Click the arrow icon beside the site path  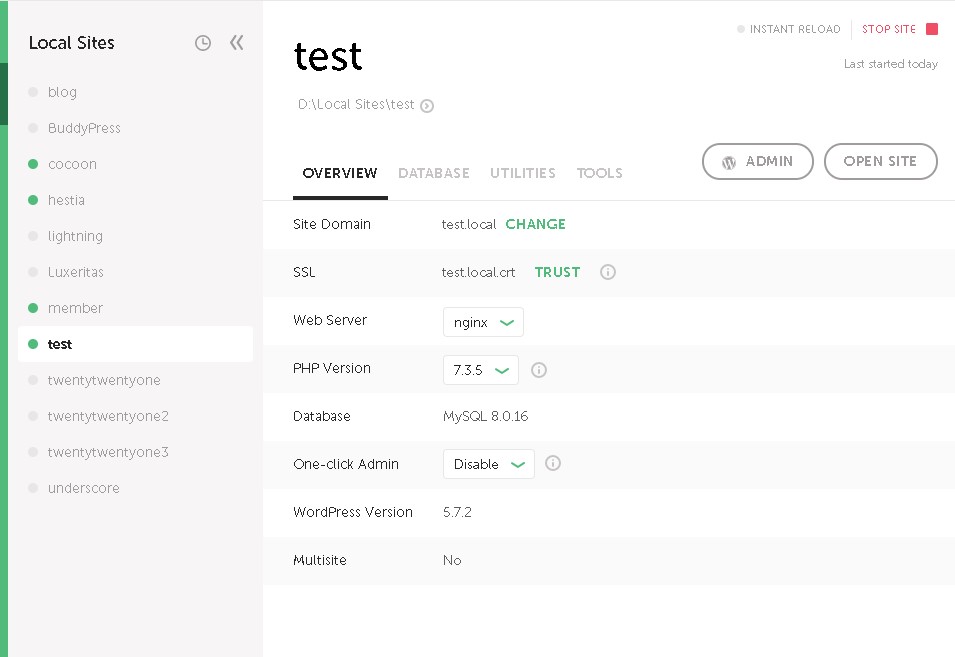point(427,105)
